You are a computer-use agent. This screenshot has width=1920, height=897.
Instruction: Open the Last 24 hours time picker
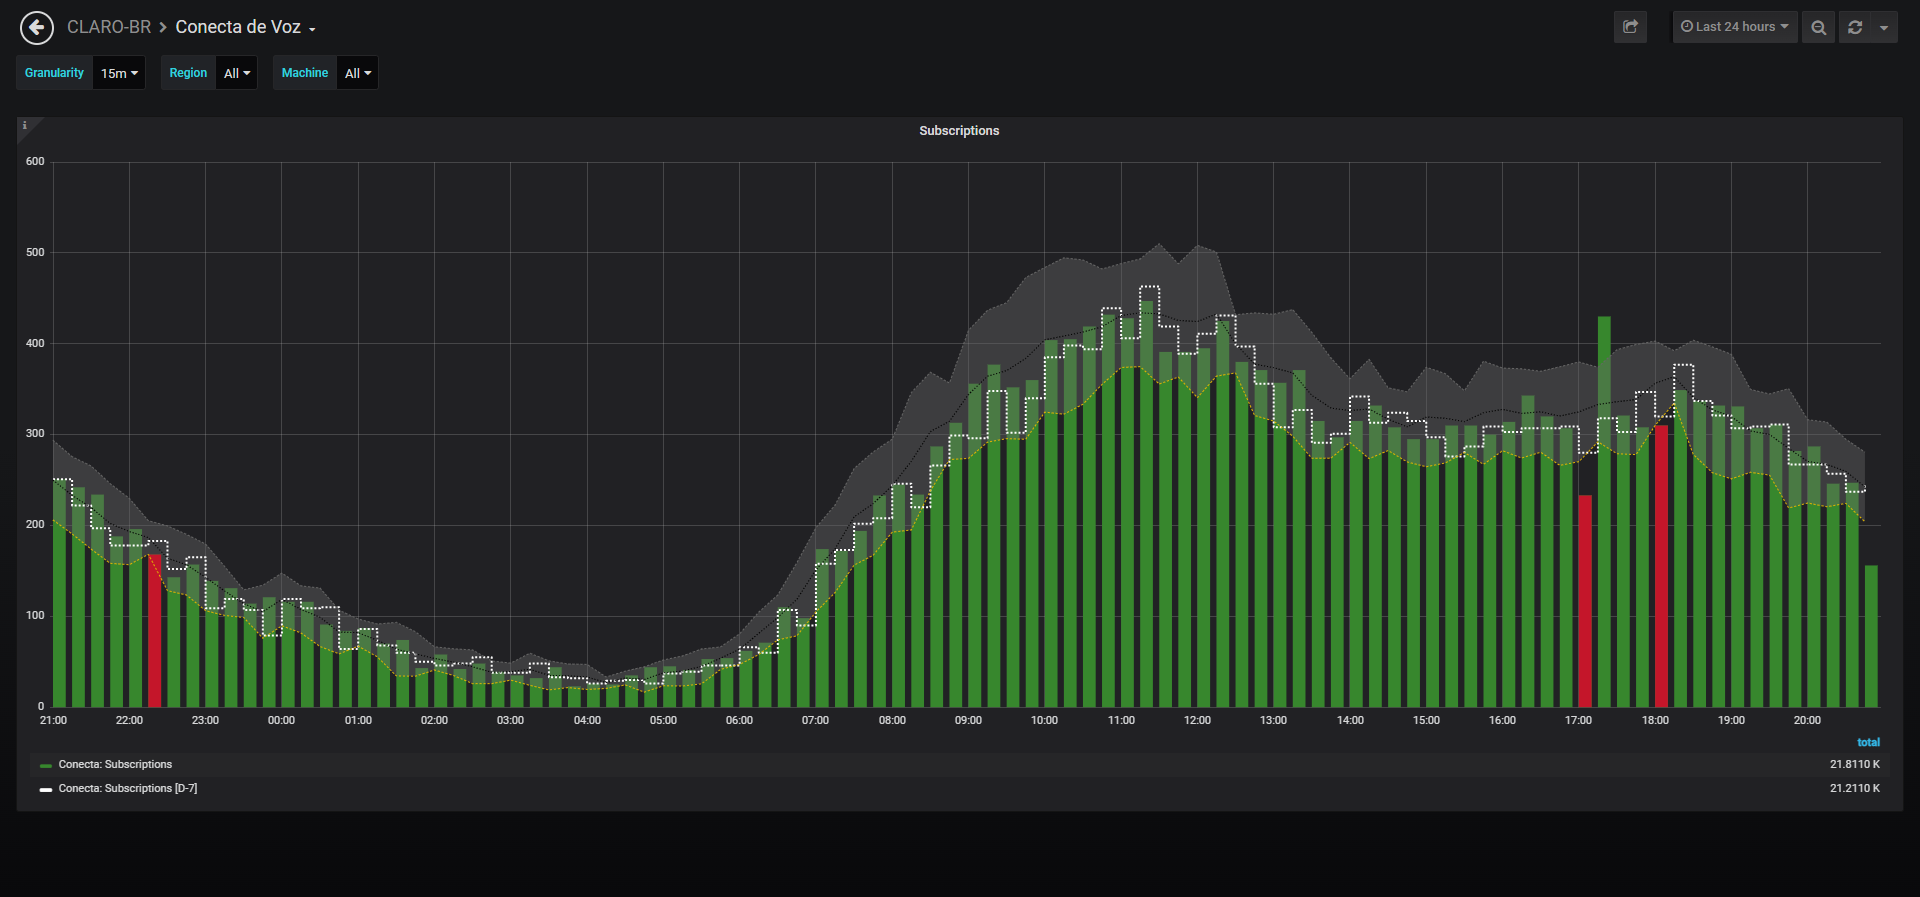click(1735, 27)
